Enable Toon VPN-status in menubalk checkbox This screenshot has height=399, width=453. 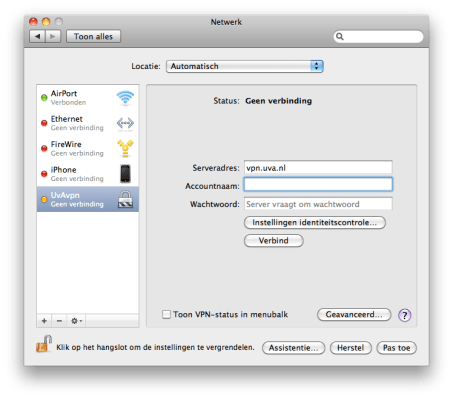[x=166, y=314]
